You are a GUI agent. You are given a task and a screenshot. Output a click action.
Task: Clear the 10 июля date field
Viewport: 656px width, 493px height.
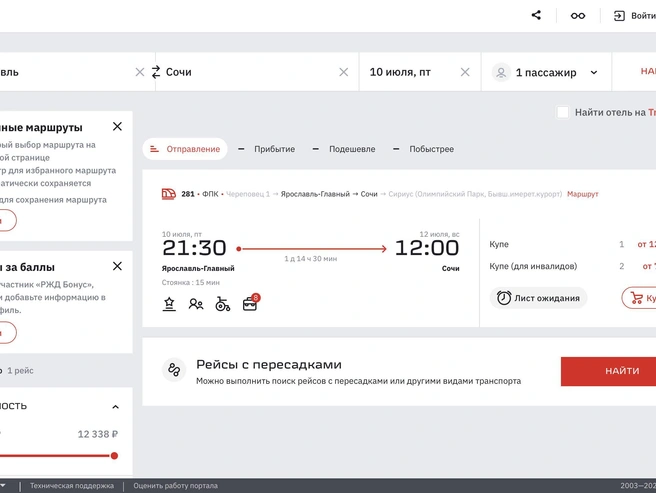point(465,72)
